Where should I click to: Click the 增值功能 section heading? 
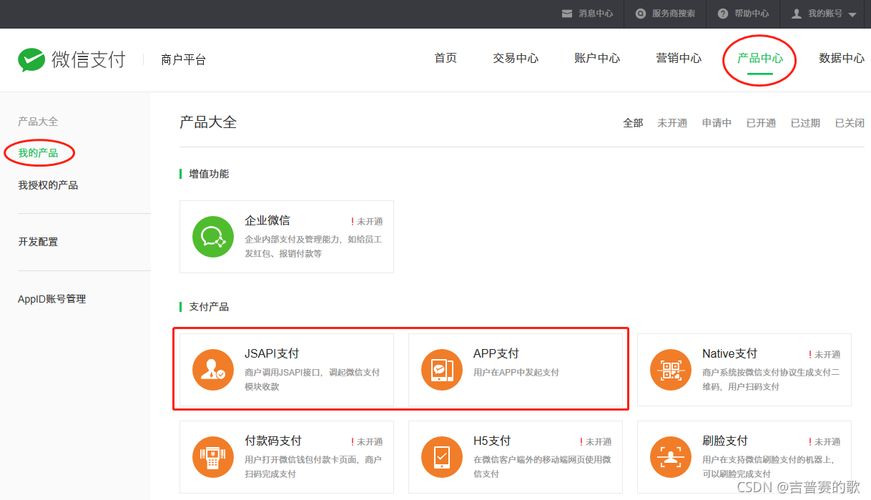pyautogui.click(x=209, y=174)
